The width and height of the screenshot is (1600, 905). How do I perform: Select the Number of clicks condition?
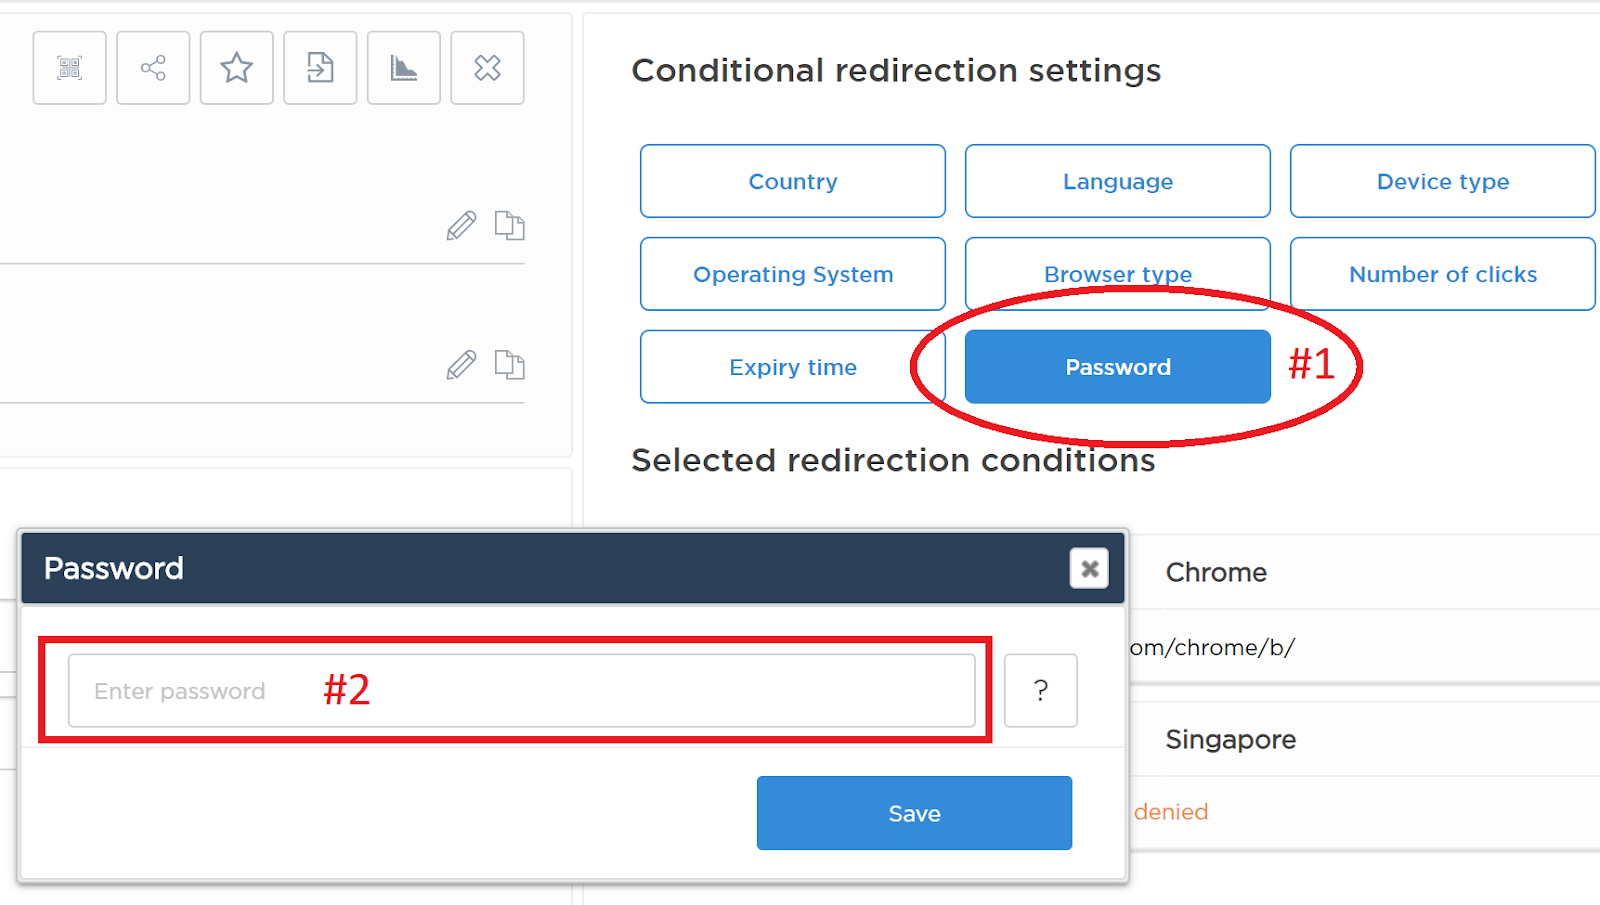click(x=1442, y=274)
